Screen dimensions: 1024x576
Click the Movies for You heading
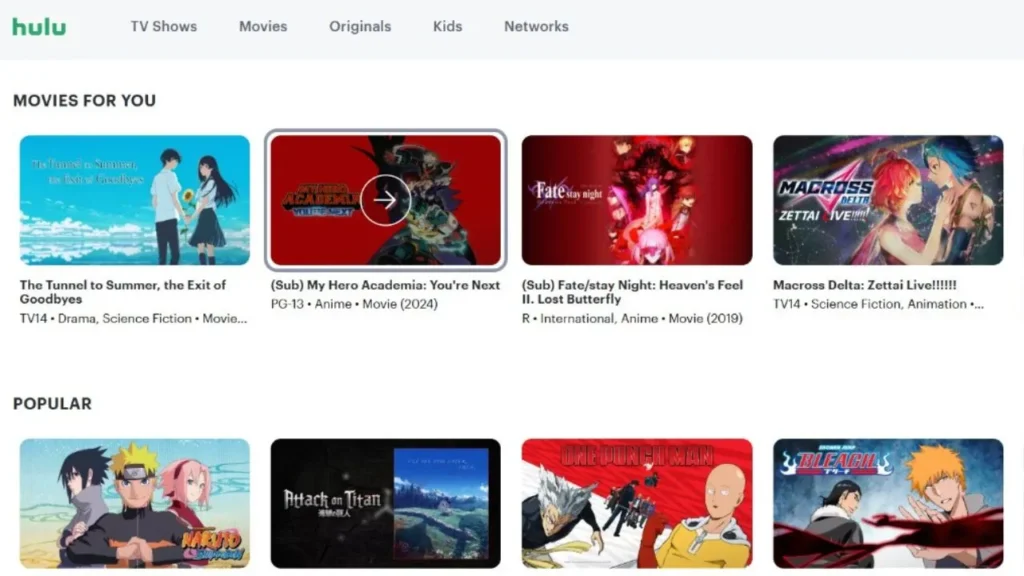pos(84,100)
